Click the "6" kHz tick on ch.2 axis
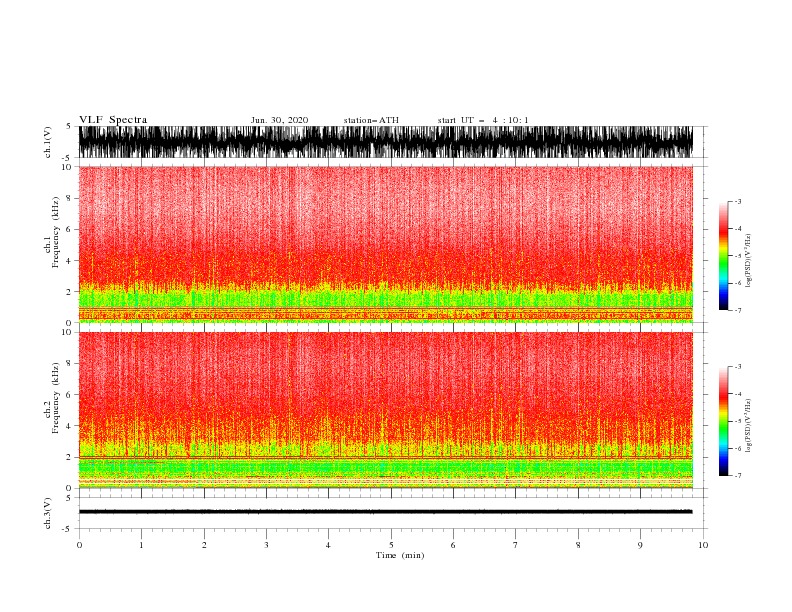 coord(69,395)
